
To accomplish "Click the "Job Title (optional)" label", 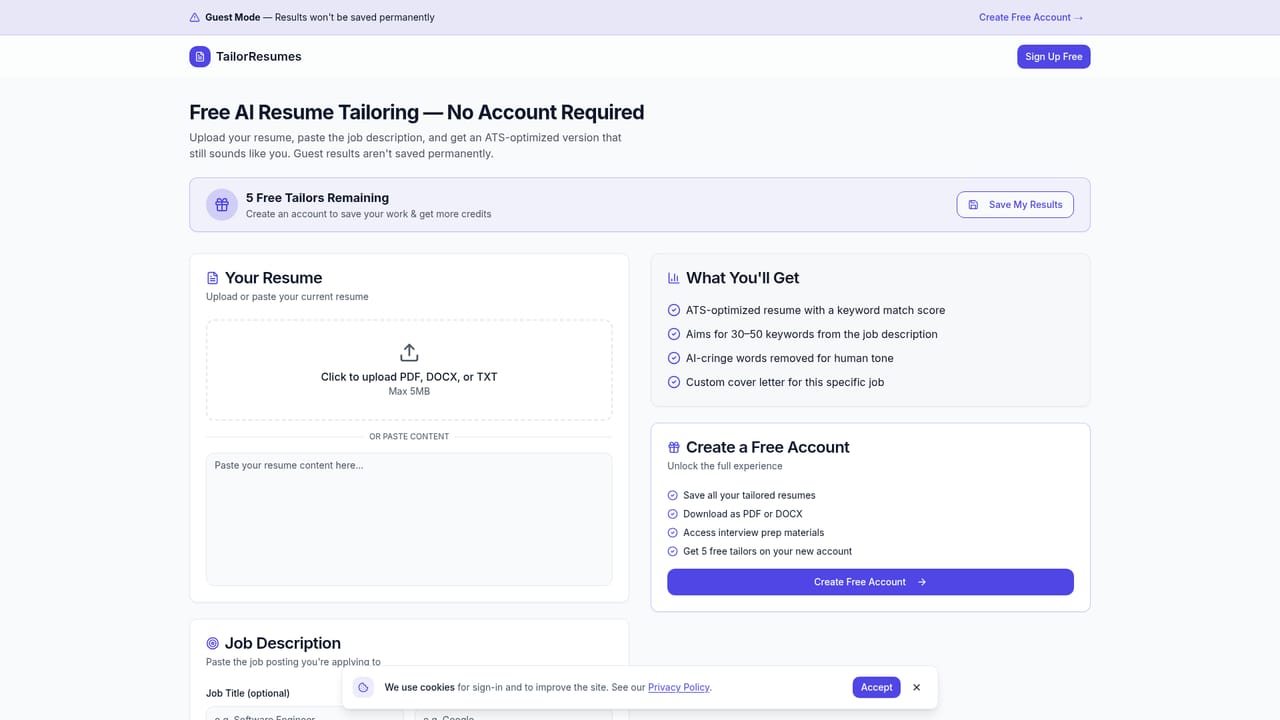I will click(248, 693).
